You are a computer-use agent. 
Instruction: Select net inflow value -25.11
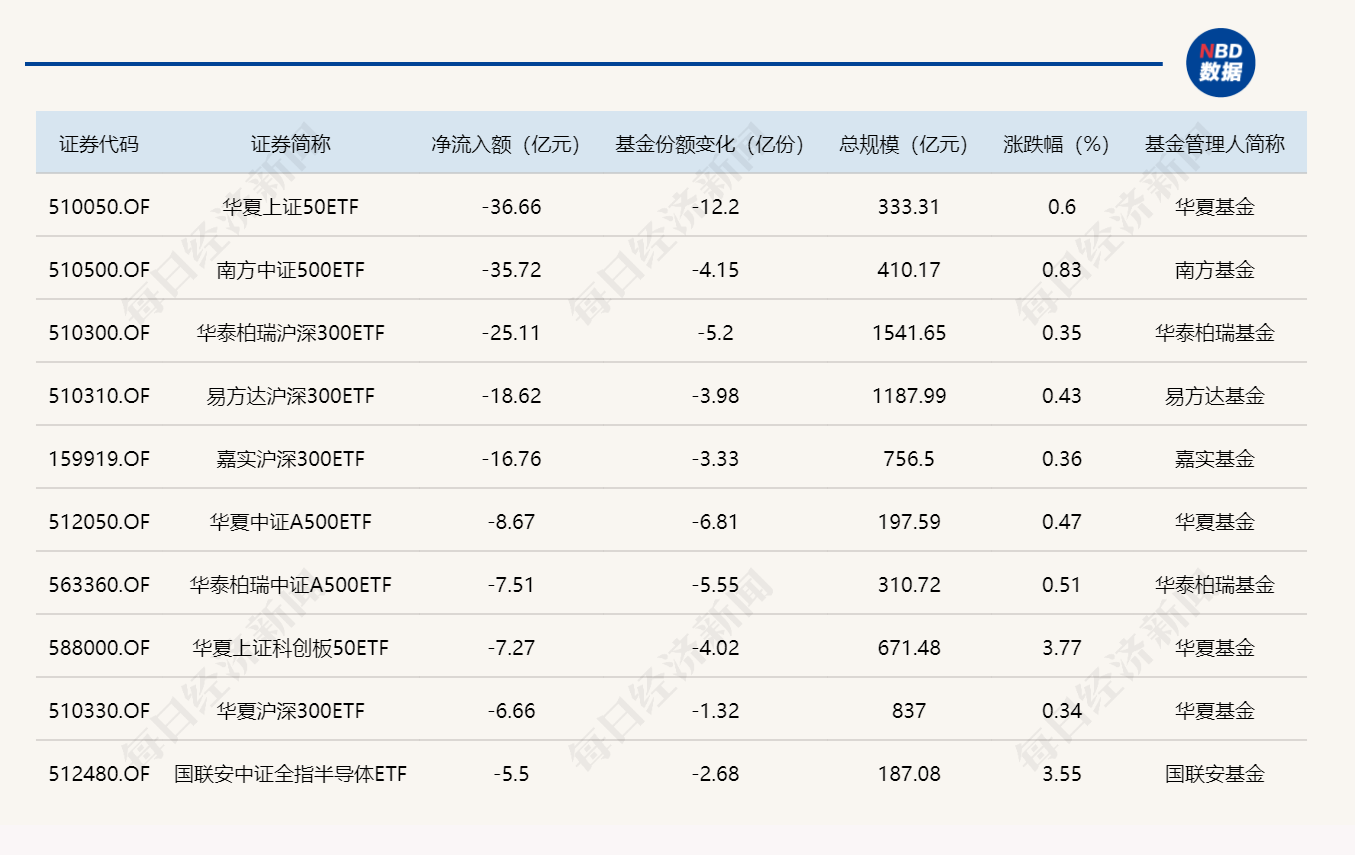511,333
